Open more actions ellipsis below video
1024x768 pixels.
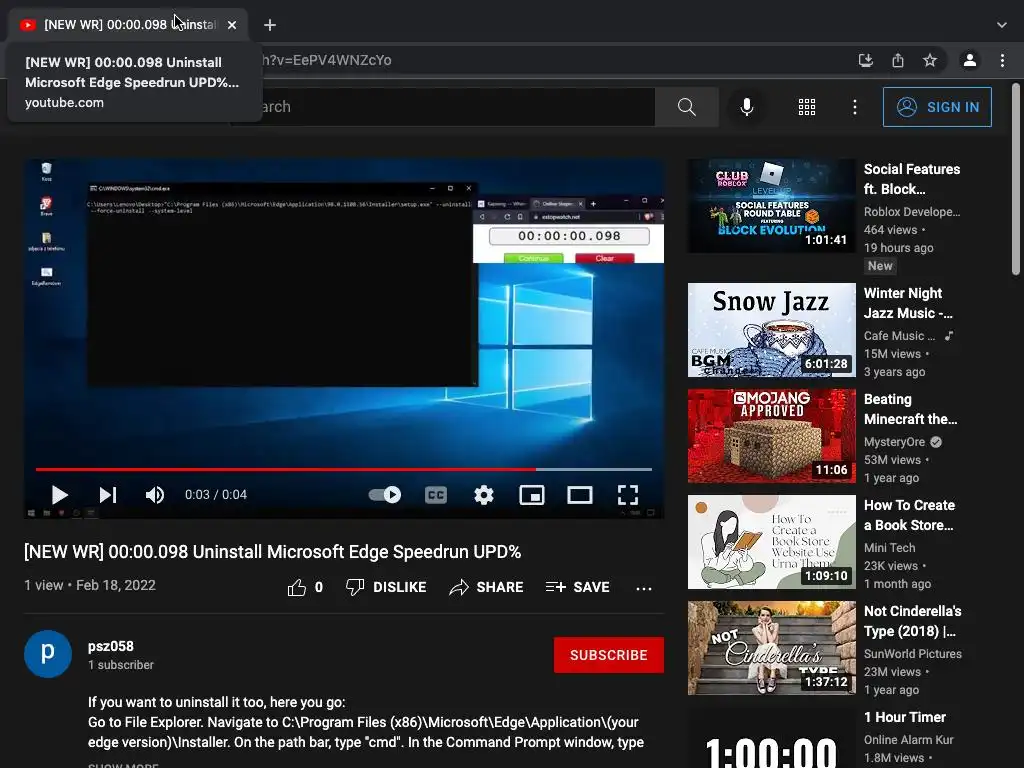tap(644, 588)
